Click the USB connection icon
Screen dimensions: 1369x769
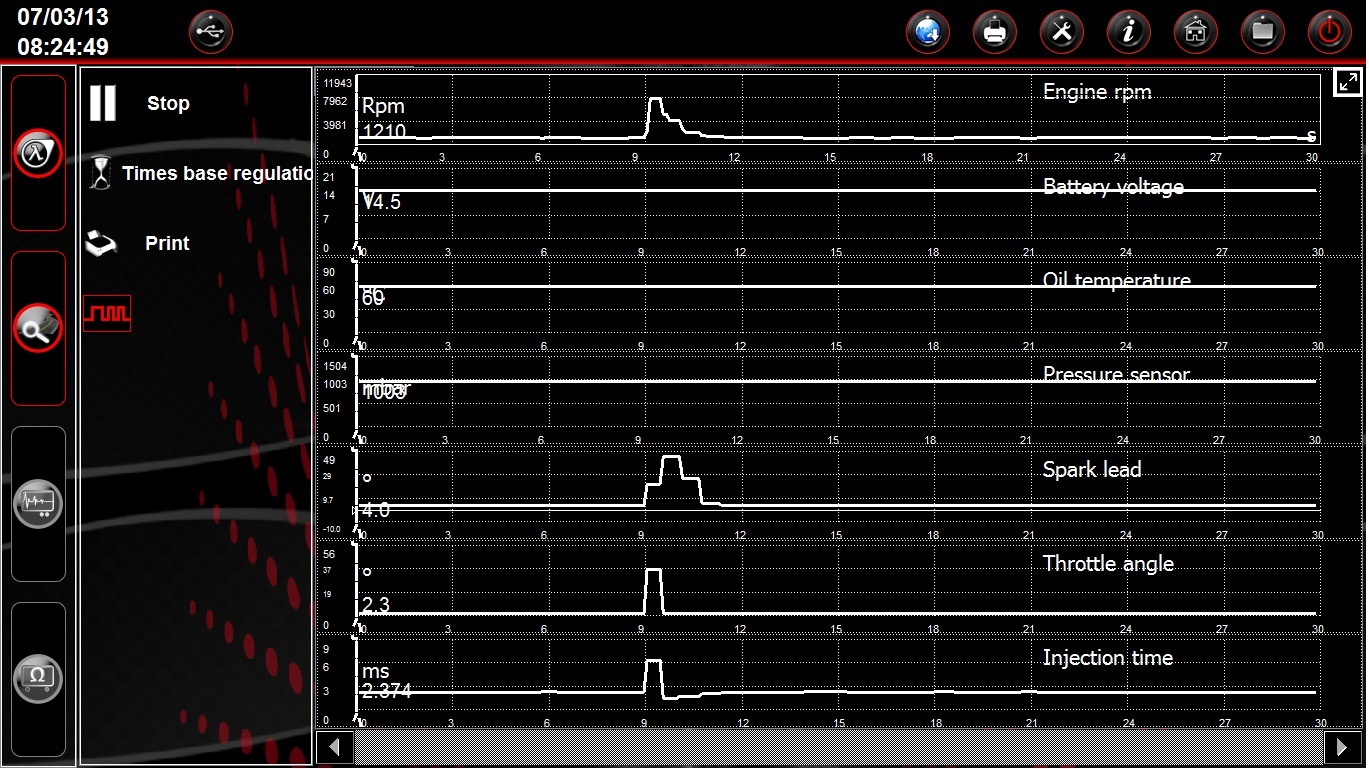pyautogui.click(x=210, y=33)
